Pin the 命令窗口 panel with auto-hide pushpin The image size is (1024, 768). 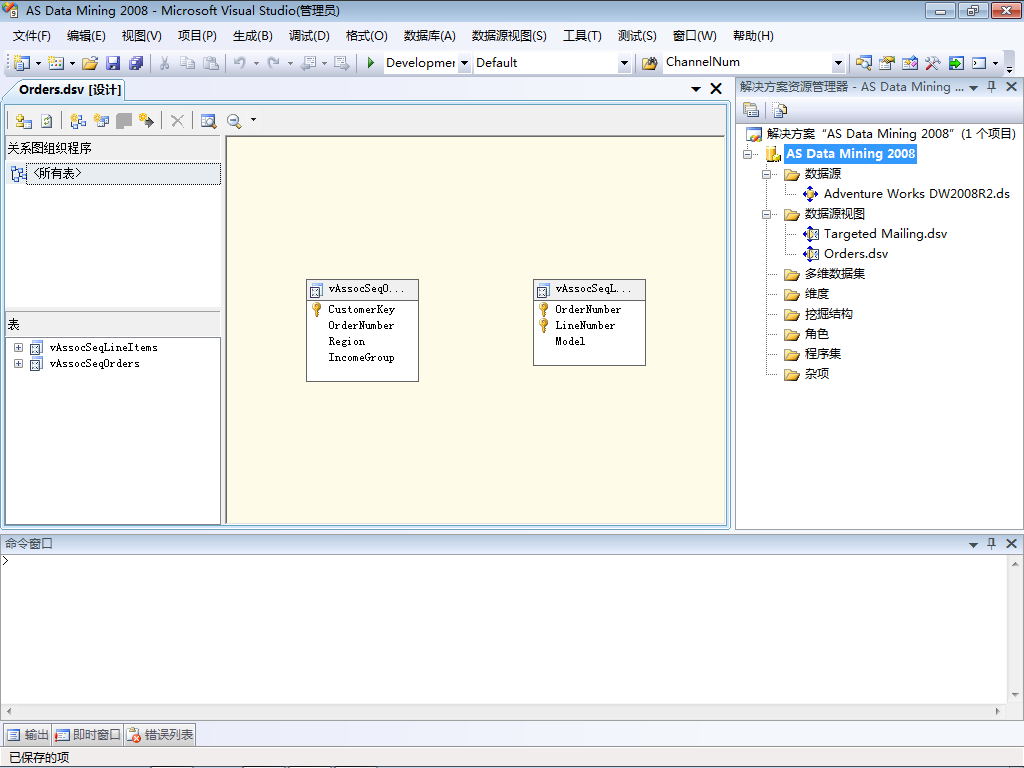[x=991, y=543]
